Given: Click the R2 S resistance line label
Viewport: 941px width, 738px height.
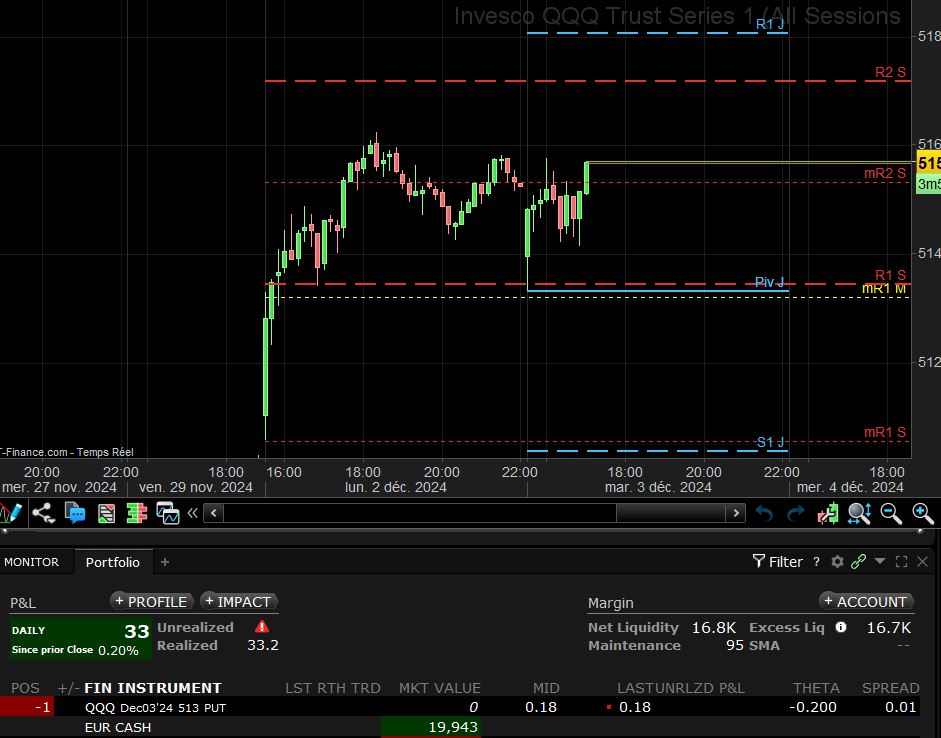Looking at the screenshot, I should [890, 73].
